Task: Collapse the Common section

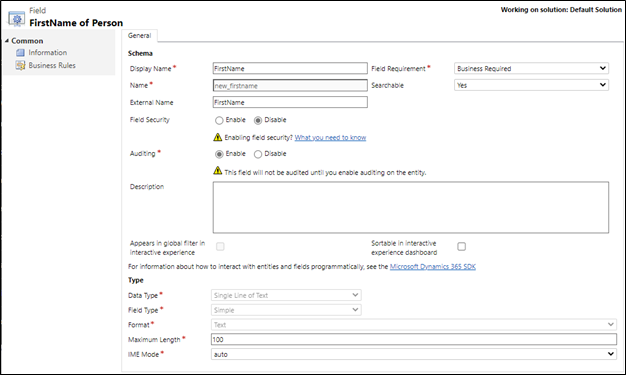Action: point(6,41)
